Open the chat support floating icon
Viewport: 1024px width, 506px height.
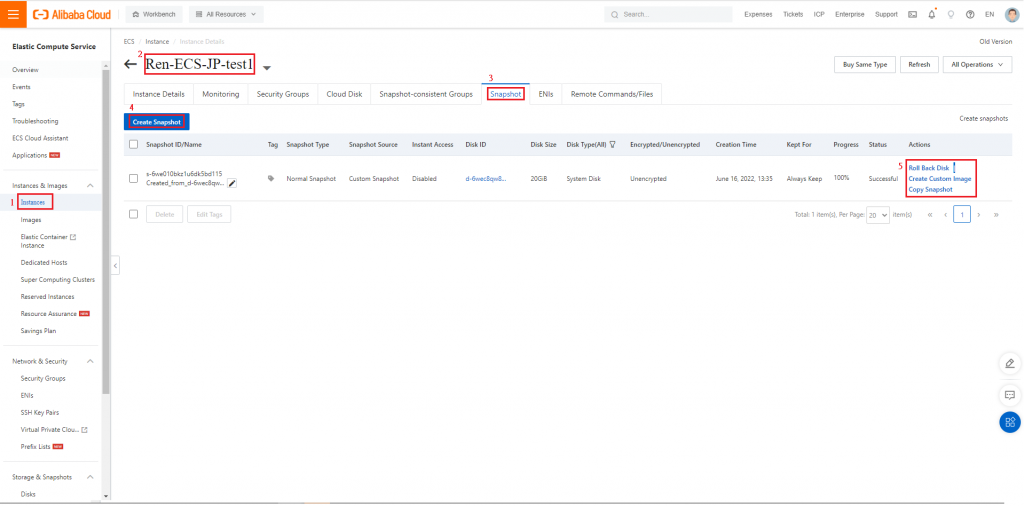[x=1010, y=395]
